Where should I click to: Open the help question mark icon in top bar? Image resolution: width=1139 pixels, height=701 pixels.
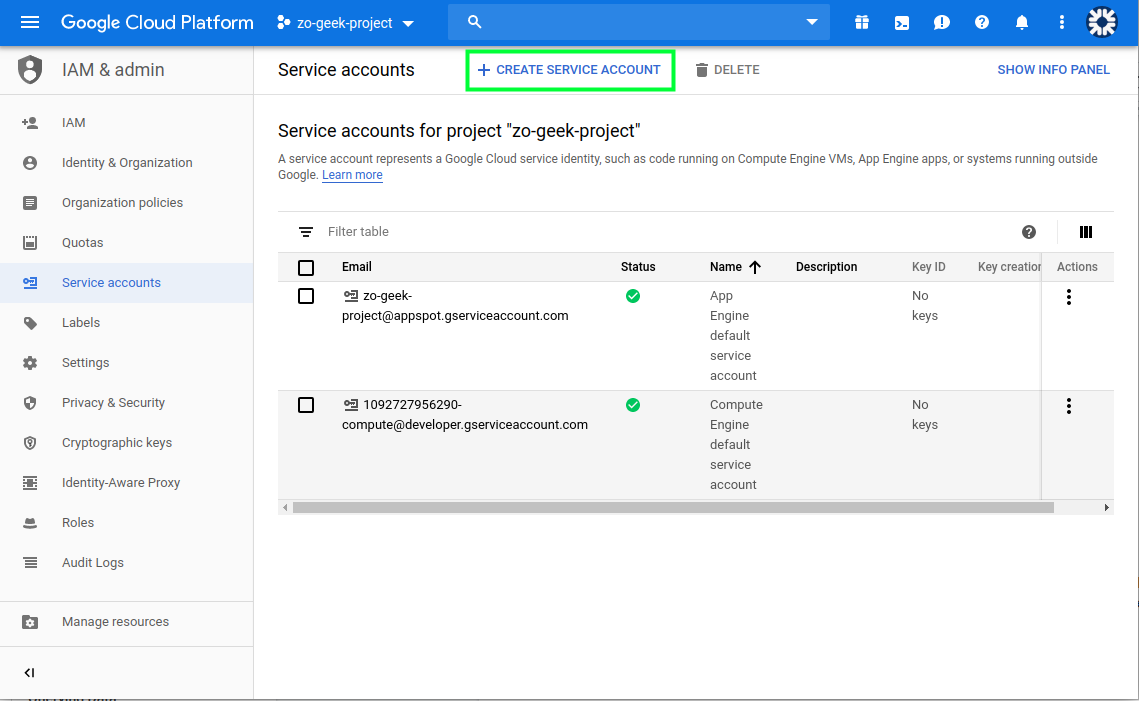981,23
